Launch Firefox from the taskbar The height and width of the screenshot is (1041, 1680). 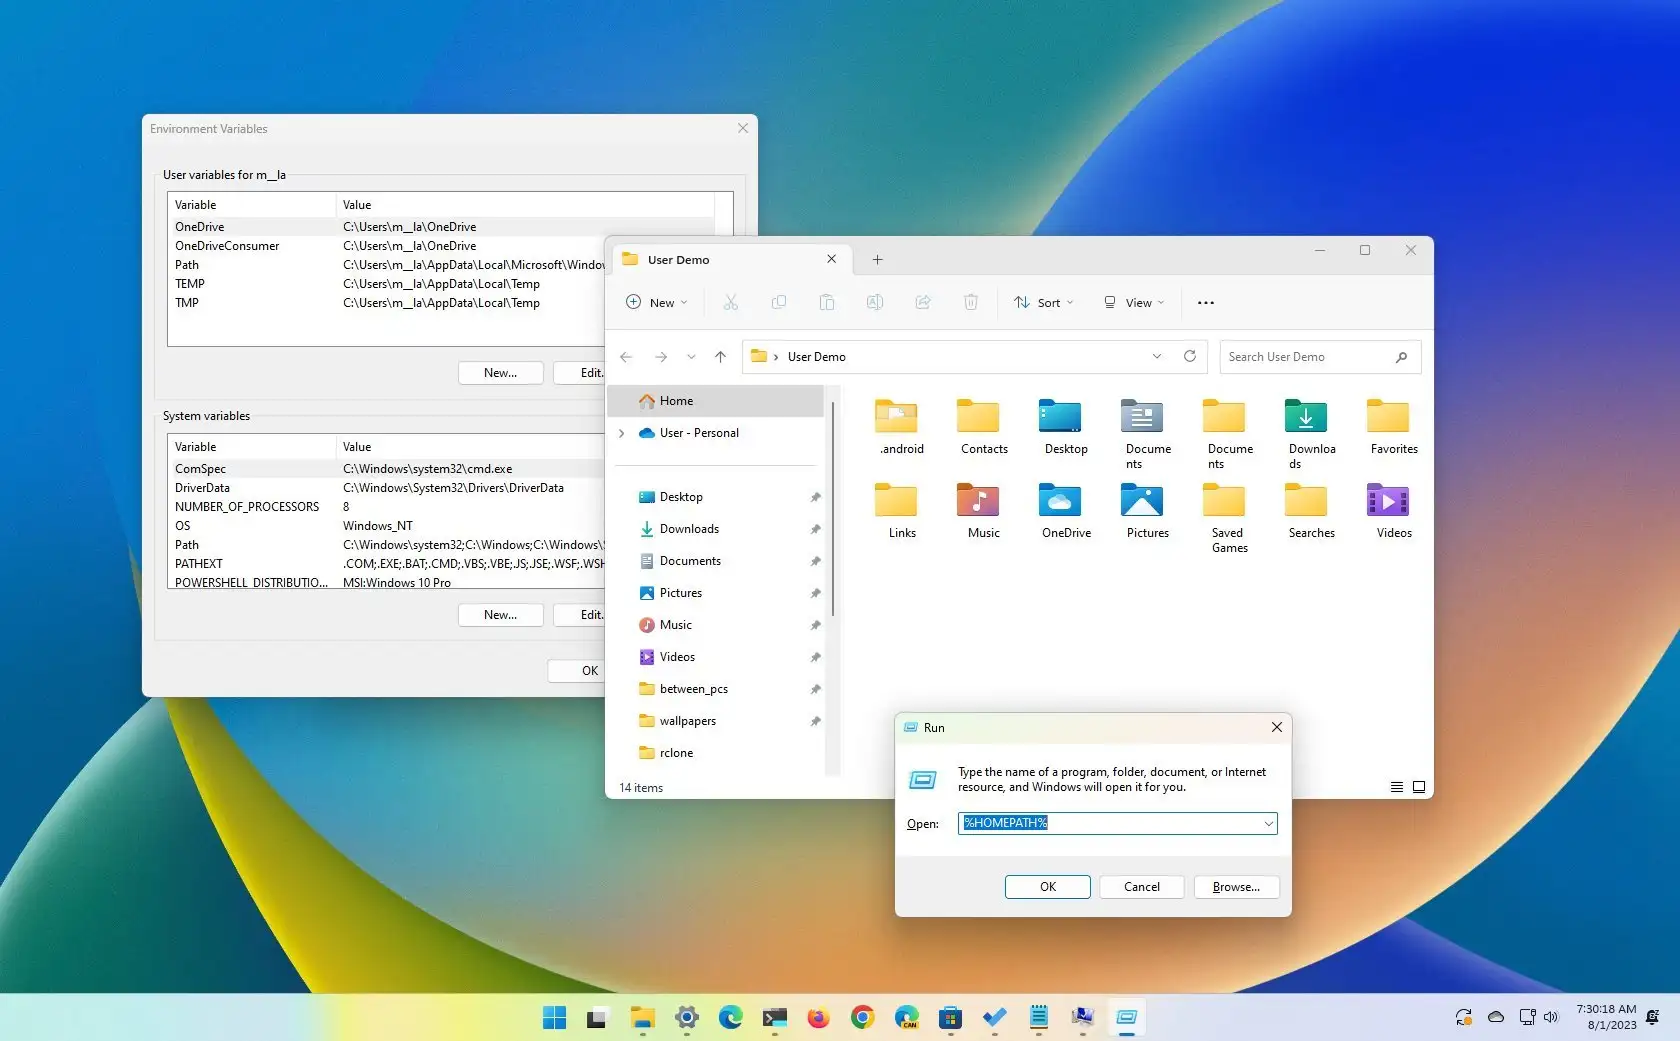point(818,1018)
